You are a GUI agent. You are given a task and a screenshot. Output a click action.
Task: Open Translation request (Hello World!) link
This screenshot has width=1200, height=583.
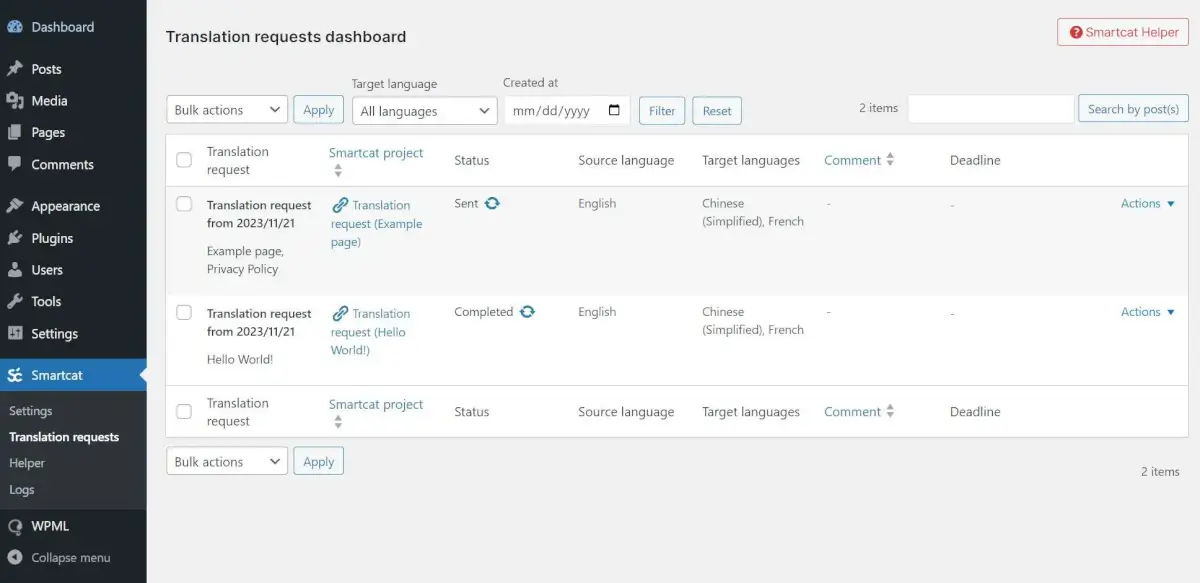click(x=371, y=332)
